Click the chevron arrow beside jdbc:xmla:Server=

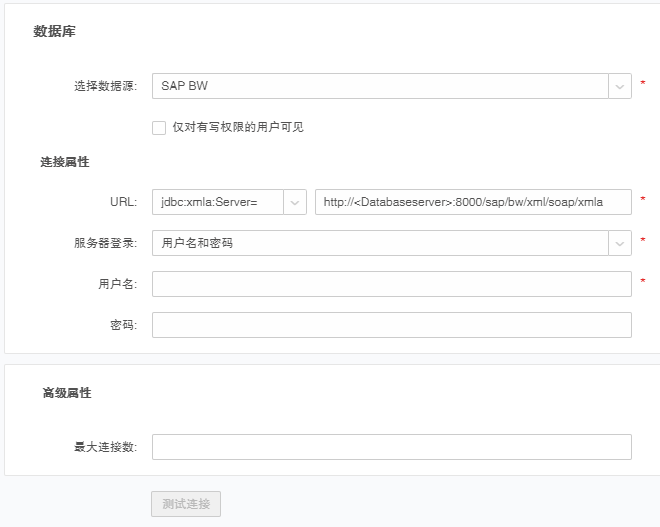coord(296,202)
